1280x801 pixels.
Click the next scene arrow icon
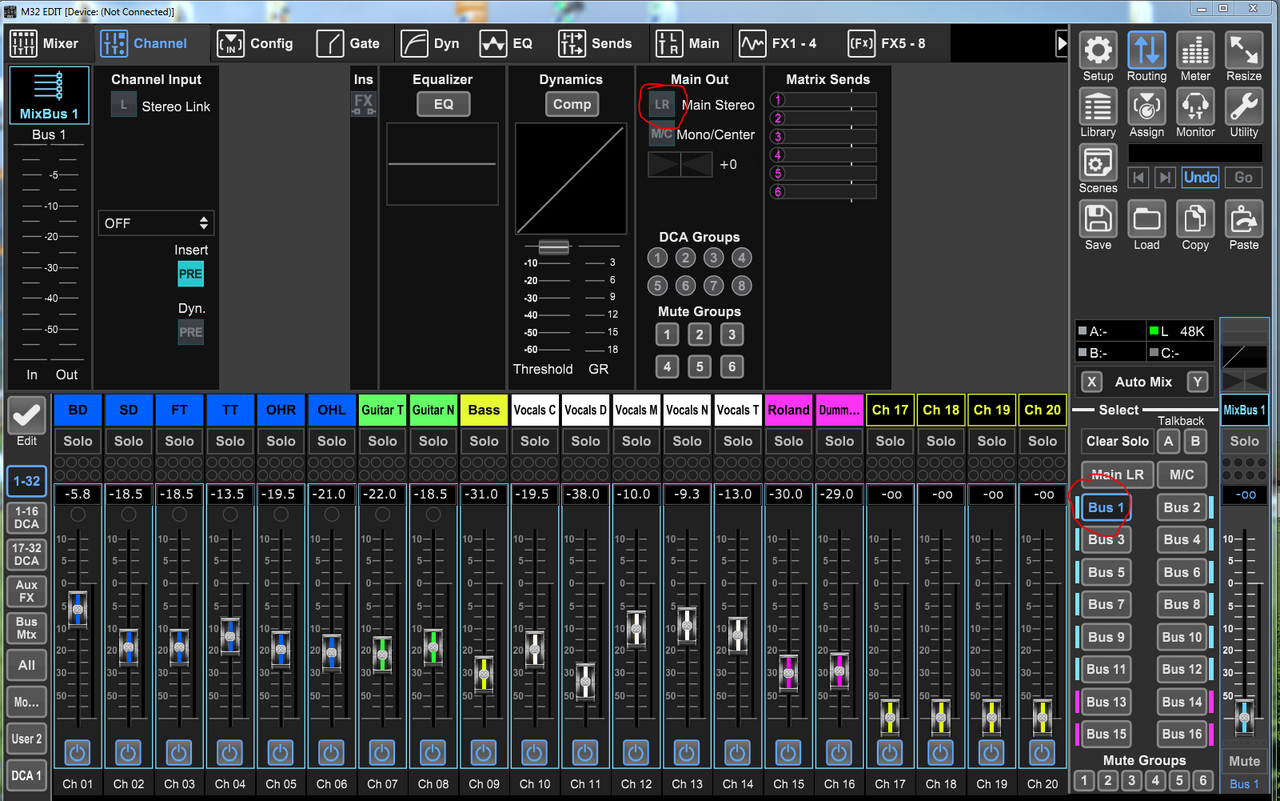(1164, 177)
